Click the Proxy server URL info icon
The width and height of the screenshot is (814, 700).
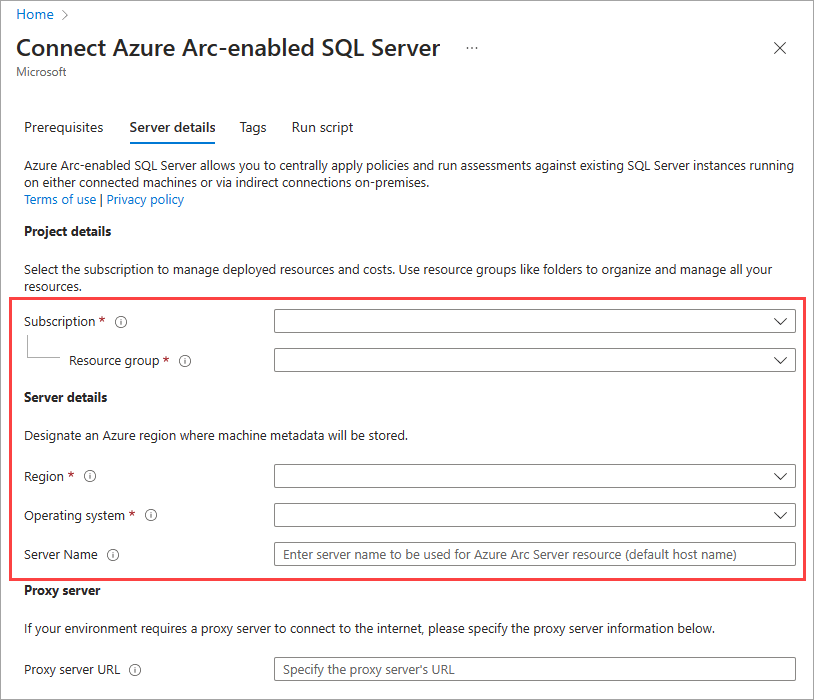[x=134, y=670]
